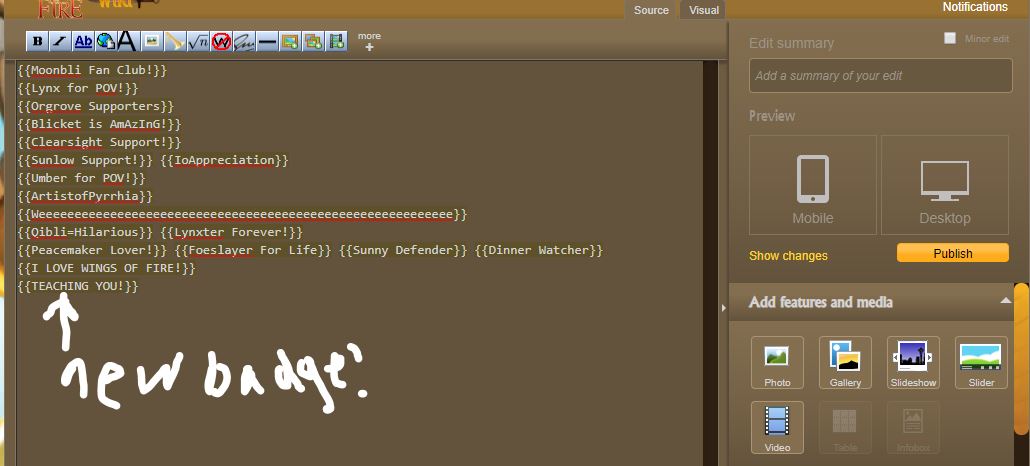Insert a math formula with square root icon
The image size is (1030, 466).
coord(198,41)
